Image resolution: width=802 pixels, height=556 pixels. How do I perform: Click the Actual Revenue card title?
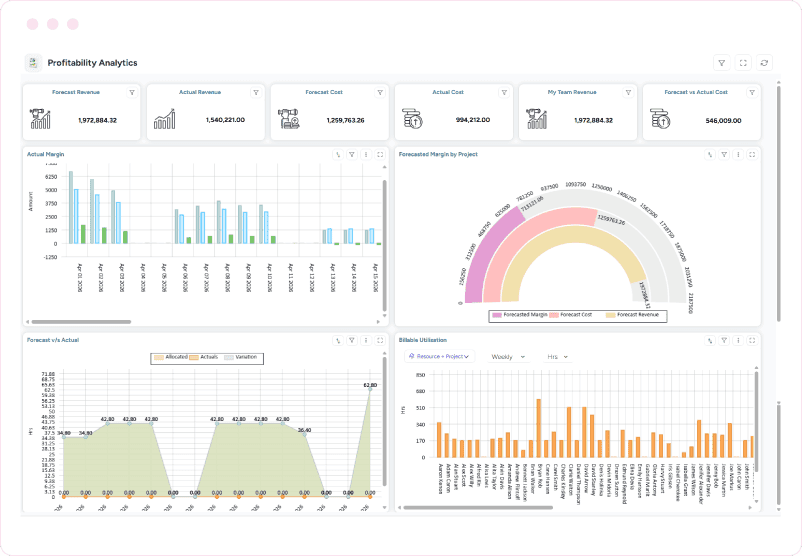(200, 93)
